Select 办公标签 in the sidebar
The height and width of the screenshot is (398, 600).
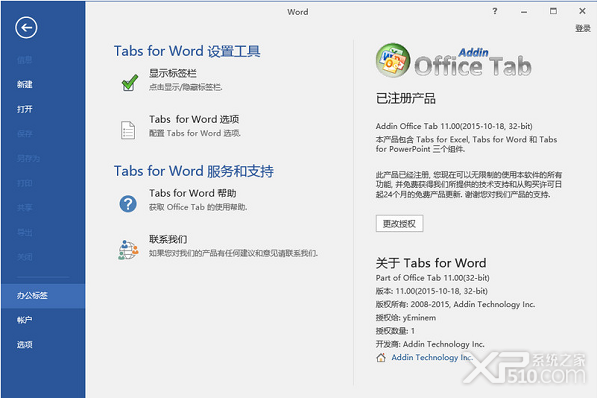43,296
